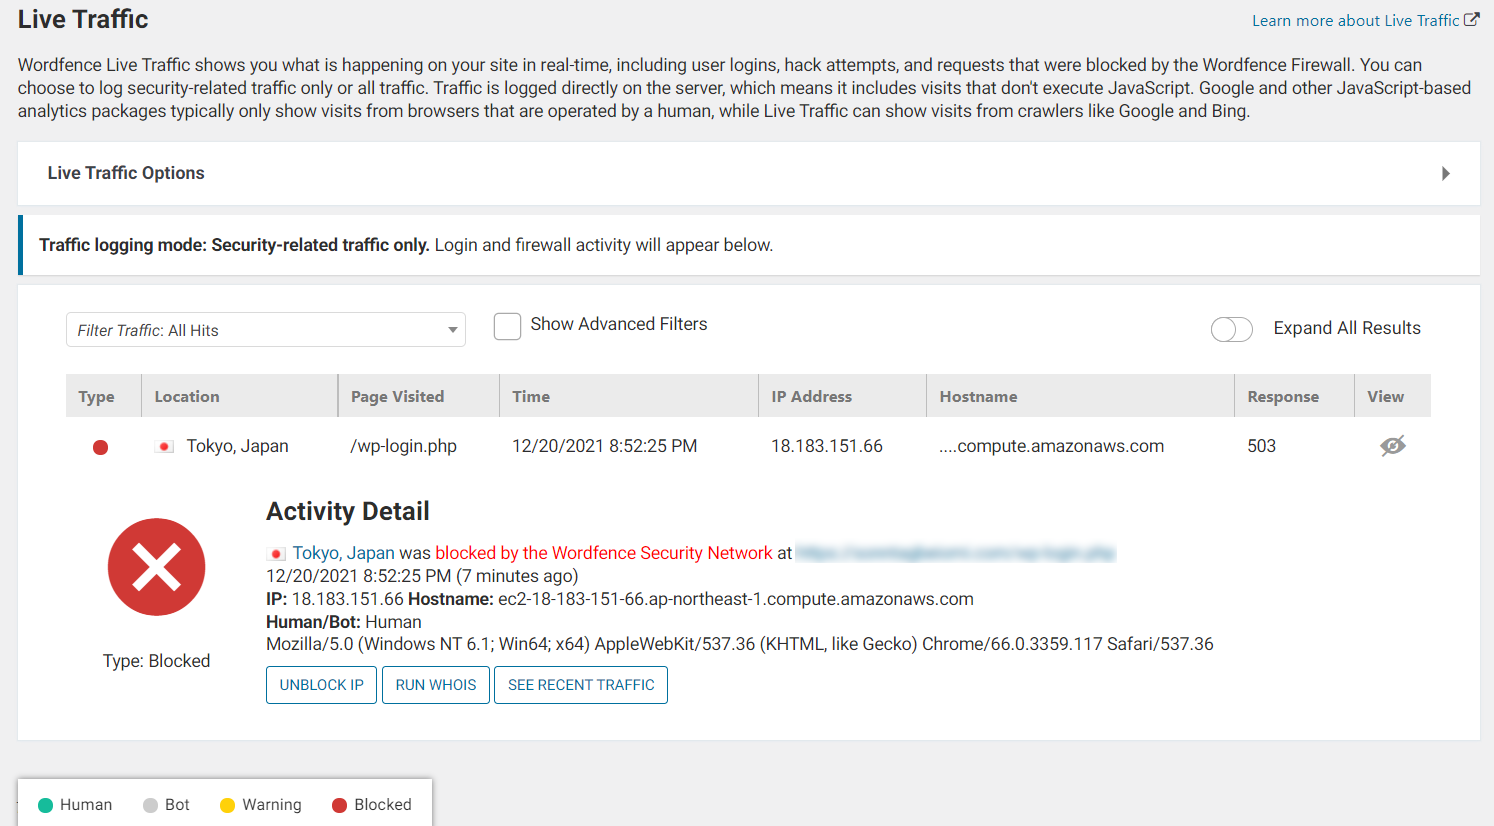Click the large red blocked X icon
Screen dimensions: 1494x826
pyautogui.click(x=156, y=567)
